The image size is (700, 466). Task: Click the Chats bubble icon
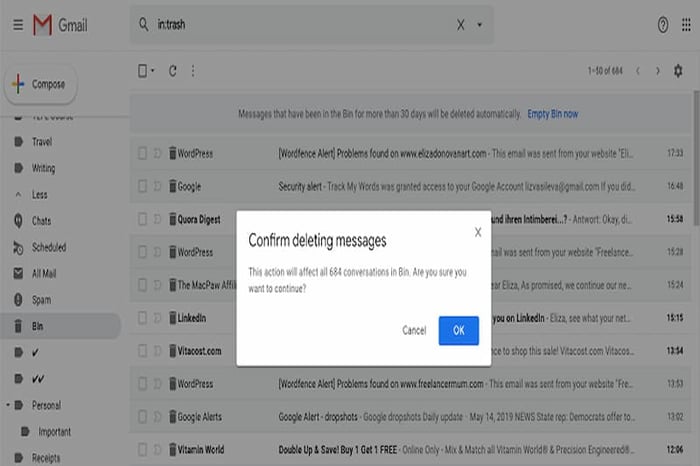tap(18, 221)
